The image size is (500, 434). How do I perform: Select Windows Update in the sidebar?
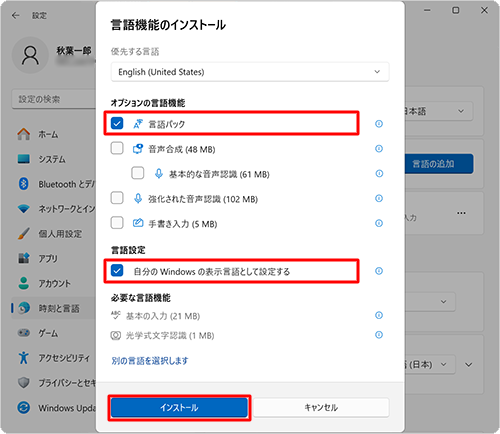click(x=53, y=408)
